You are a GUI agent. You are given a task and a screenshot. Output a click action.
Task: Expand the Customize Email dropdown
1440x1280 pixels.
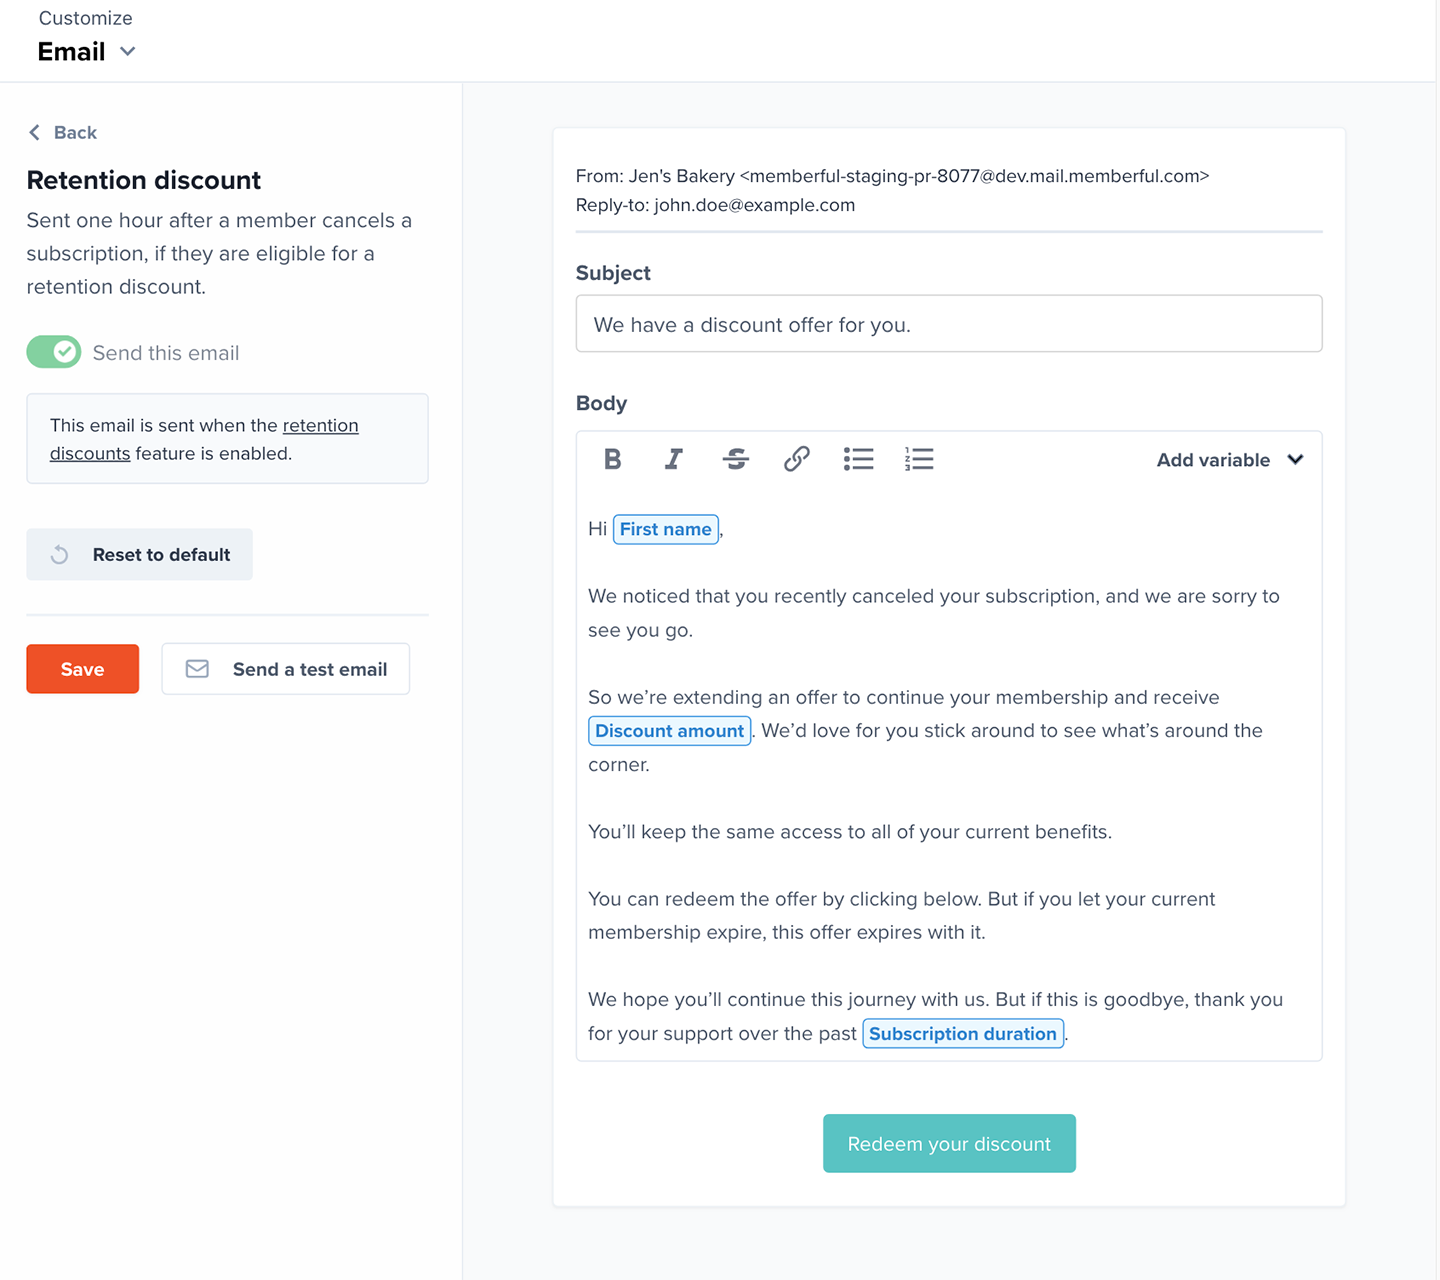click(87, 51)
